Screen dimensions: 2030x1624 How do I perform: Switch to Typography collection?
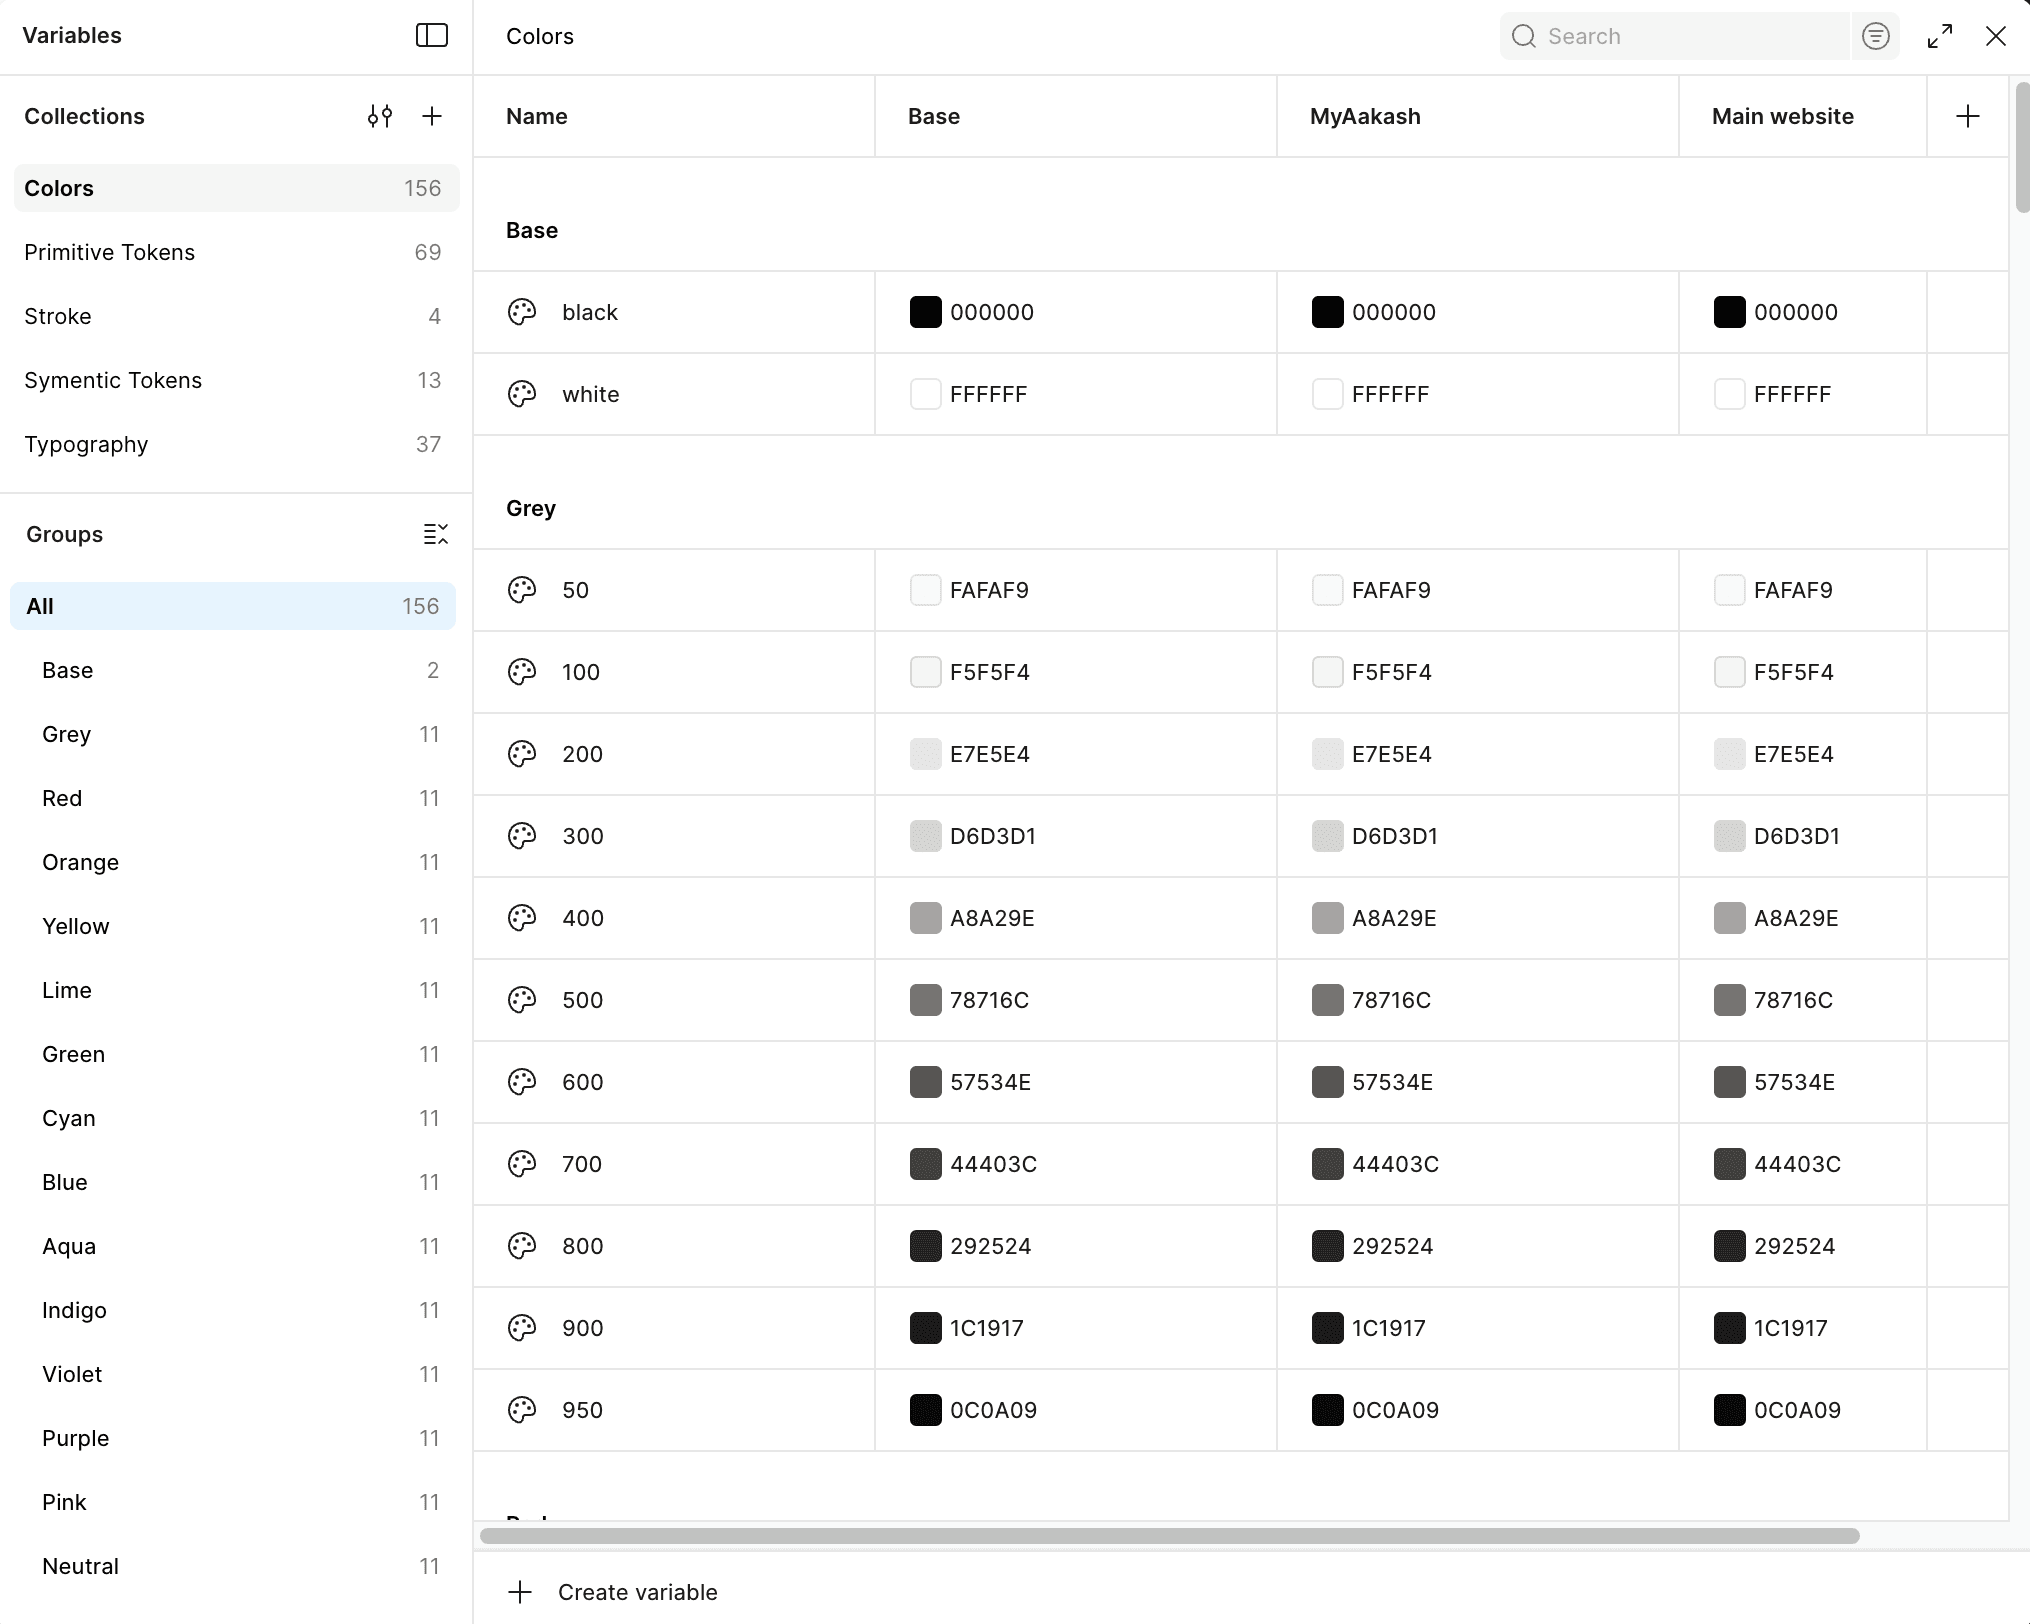[x=86, y=444]
